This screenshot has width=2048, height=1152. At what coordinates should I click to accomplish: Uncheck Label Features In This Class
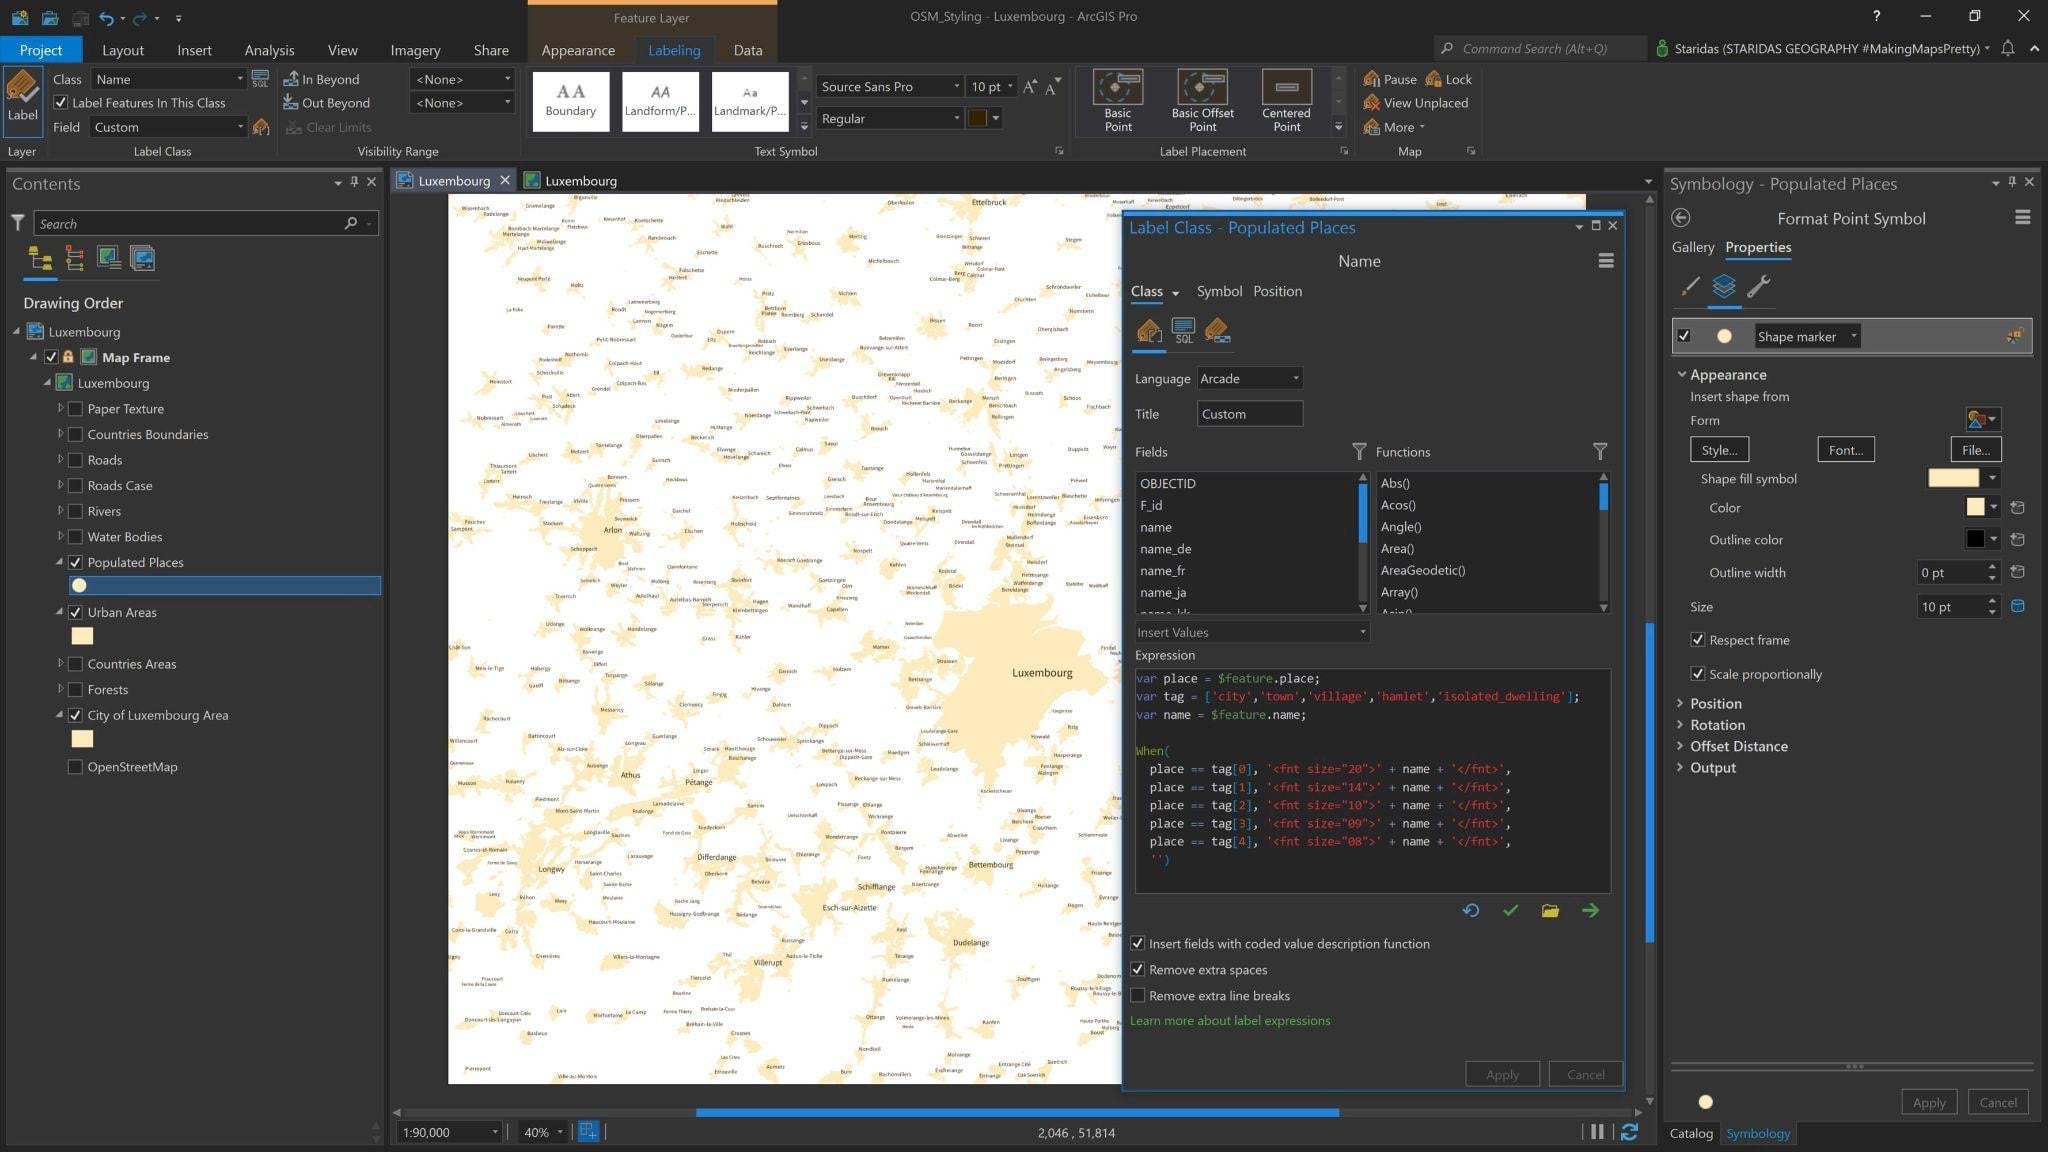tap(61, 103)
